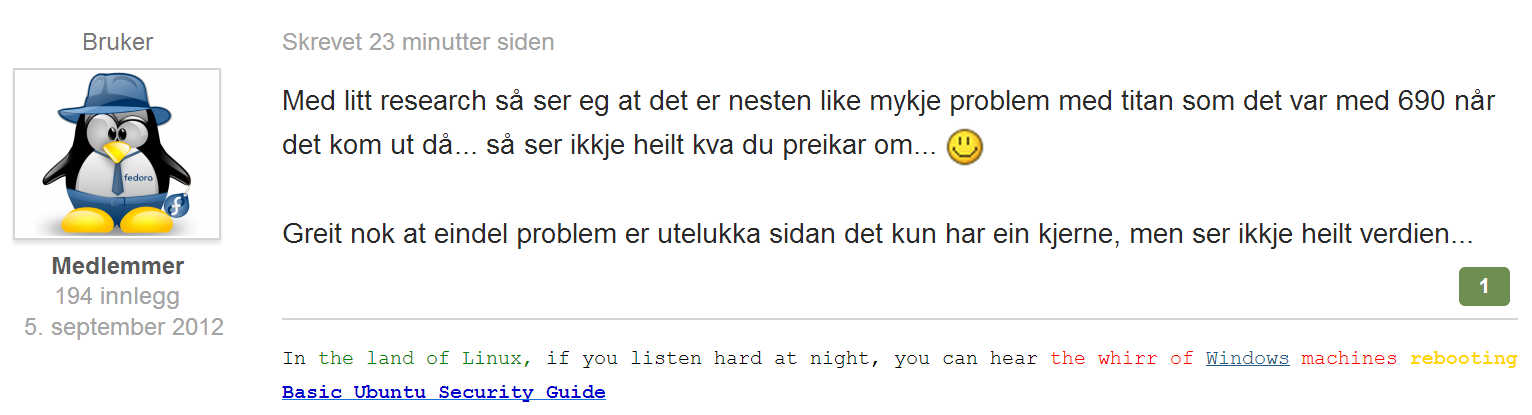Click the paragraph starting with 'Greit nok'
The height and width of the screenshot is (415, 1532).
(x=878, y=236)
